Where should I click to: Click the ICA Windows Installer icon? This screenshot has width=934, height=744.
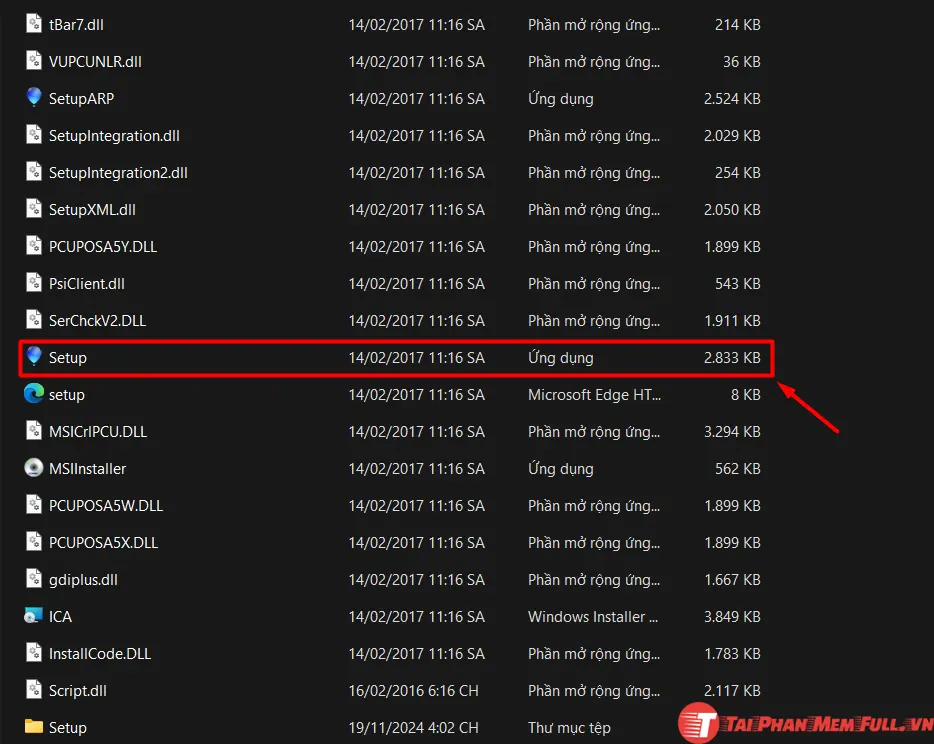34,616
